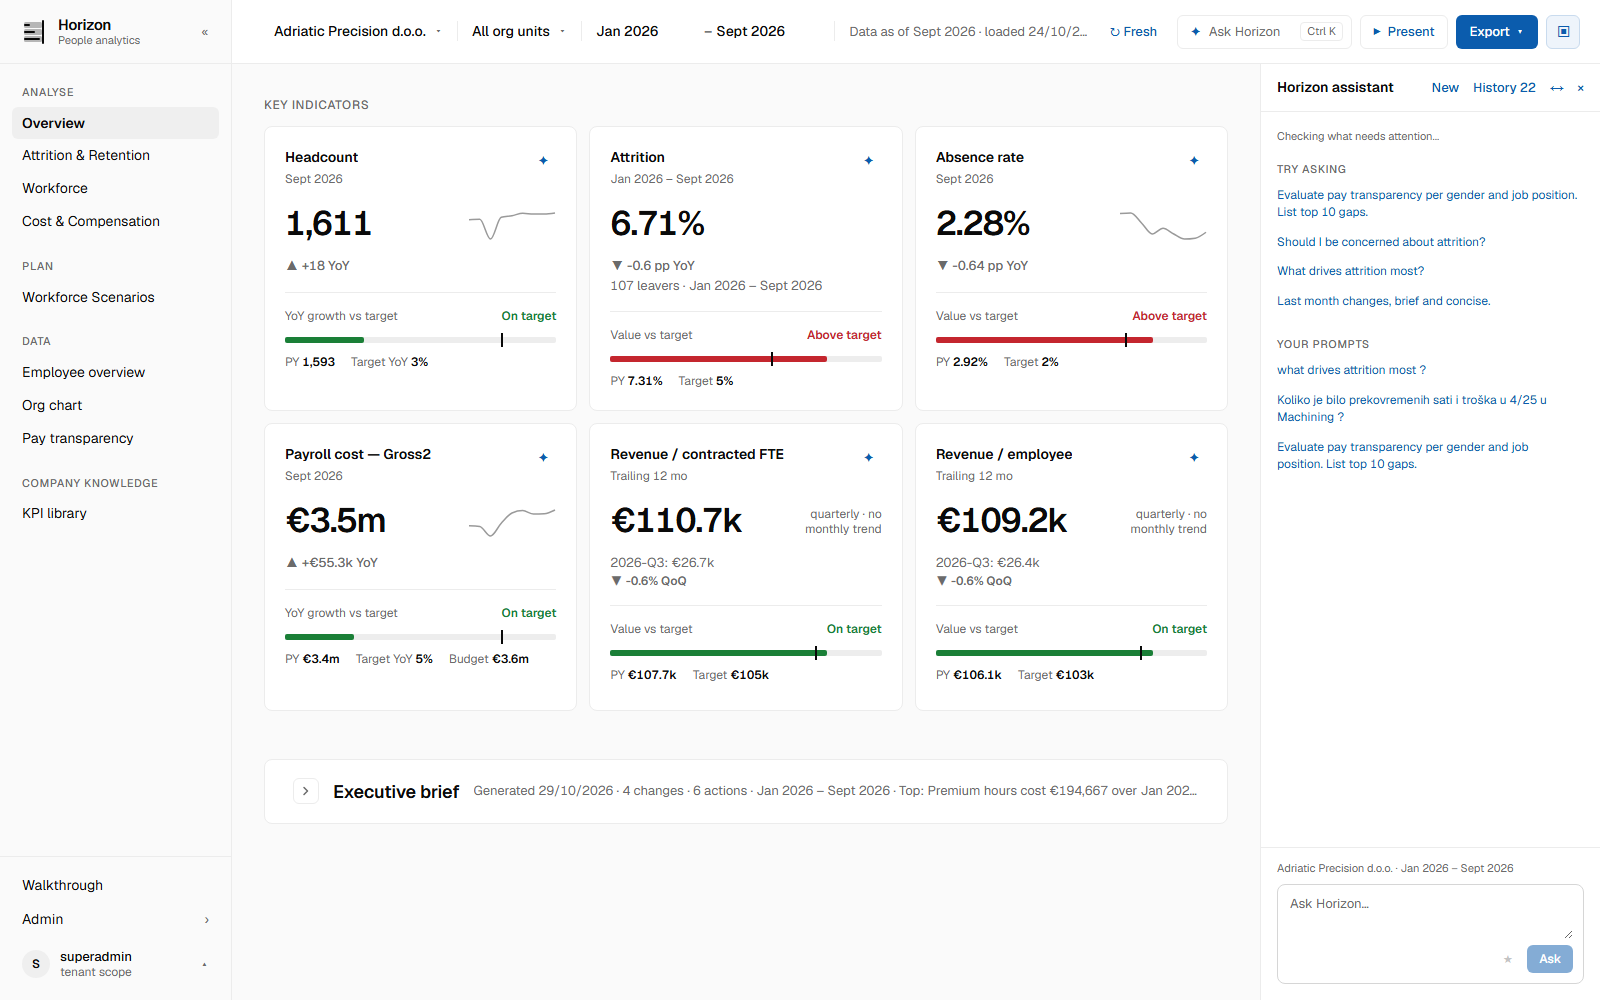Expand the Admin menu chevron

[x=207, y=920]
